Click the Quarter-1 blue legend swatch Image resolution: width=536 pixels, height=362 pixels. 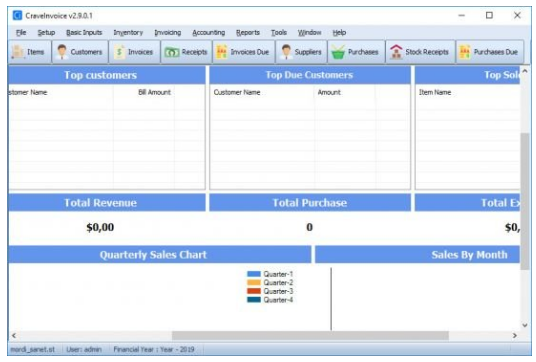coord(254,274)
